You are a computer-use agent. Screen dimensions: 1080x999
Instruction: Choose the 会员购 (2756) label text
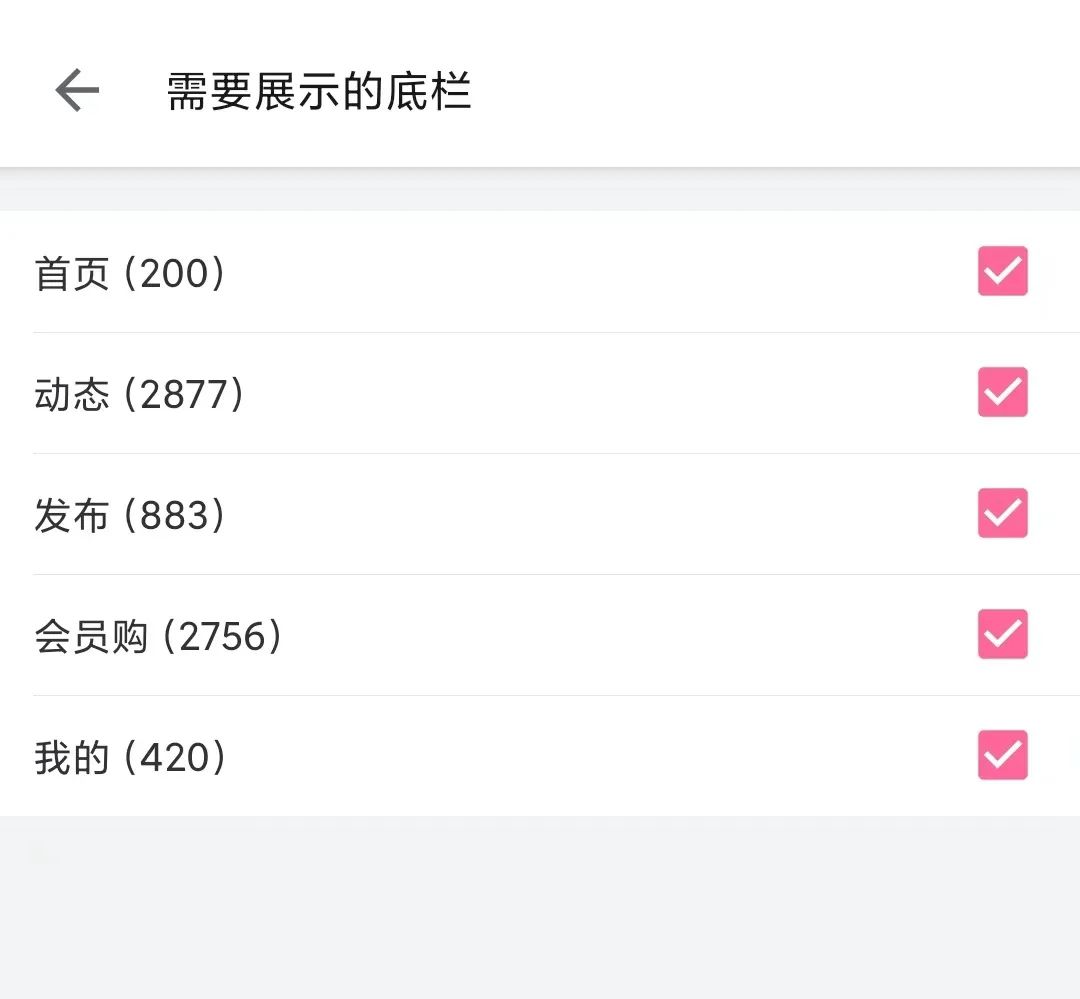[x=158, y=636]
